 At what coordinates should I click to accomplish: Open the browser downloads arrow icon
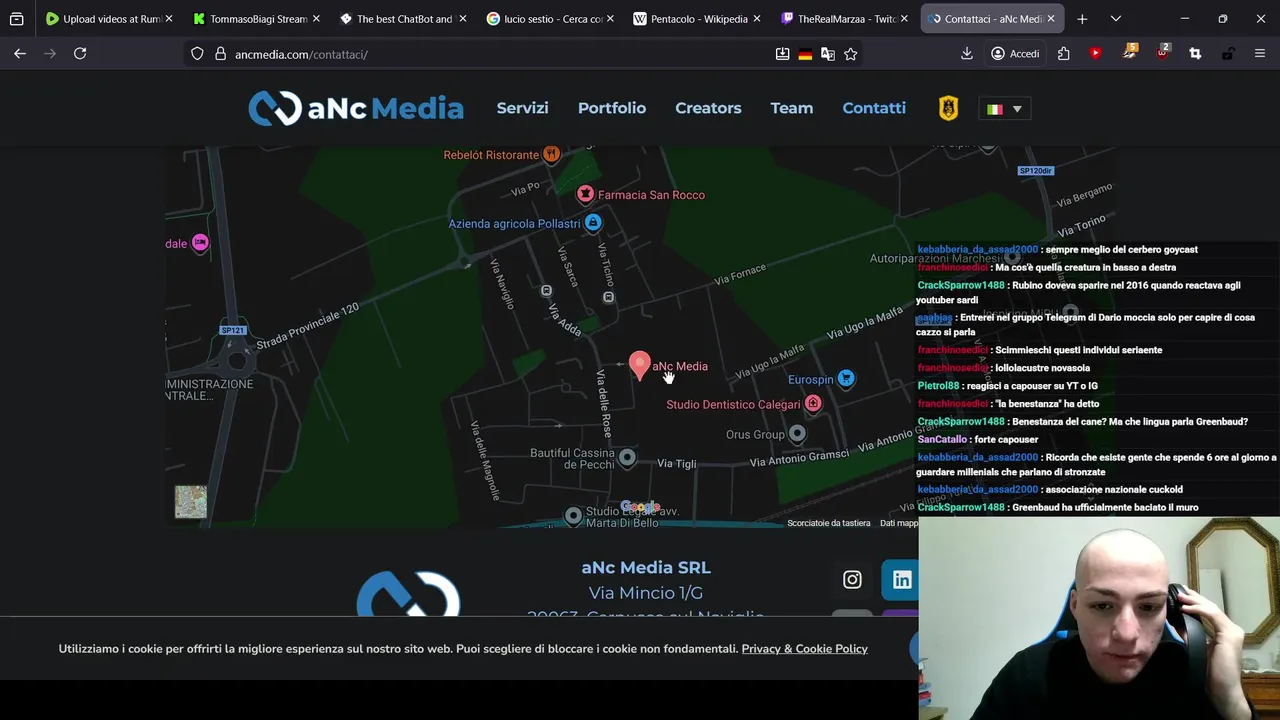967,54
